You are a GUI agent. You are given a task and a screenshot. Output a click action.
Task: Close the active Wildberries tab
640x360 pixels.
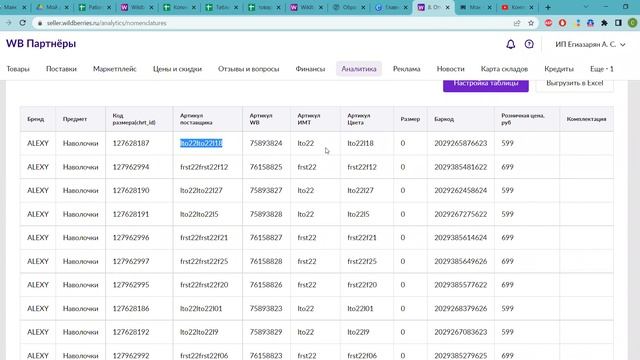tap(447, 7)
